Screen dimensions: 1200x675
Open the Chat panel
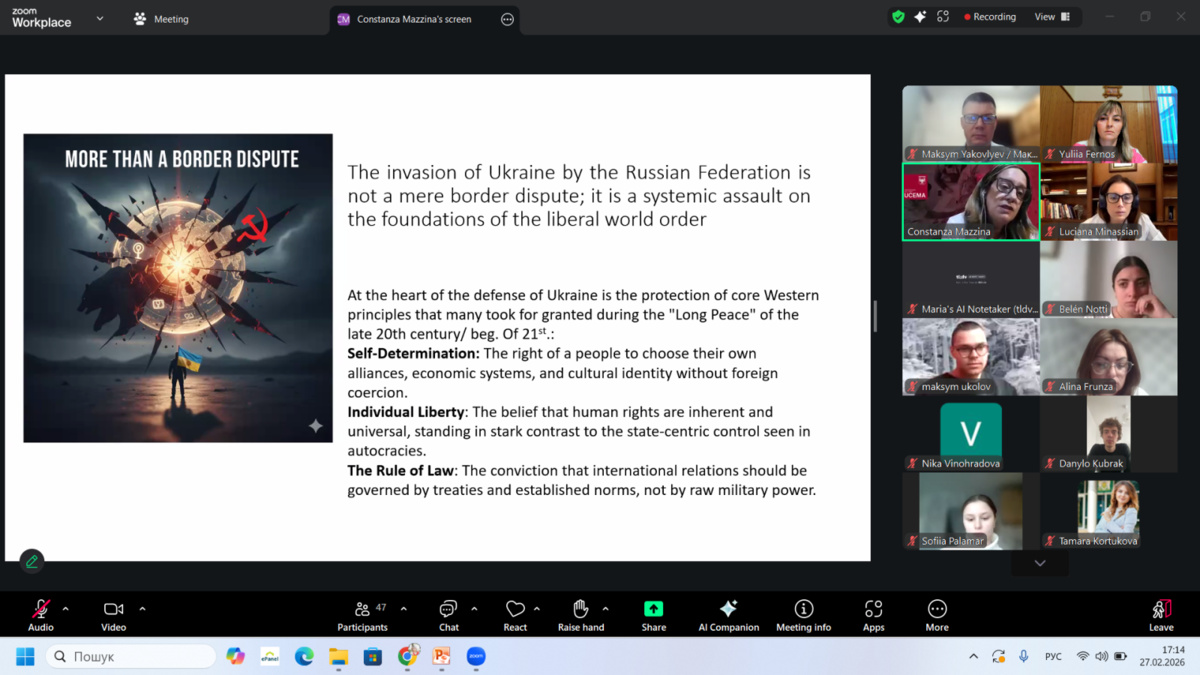[x=448, y=614]
